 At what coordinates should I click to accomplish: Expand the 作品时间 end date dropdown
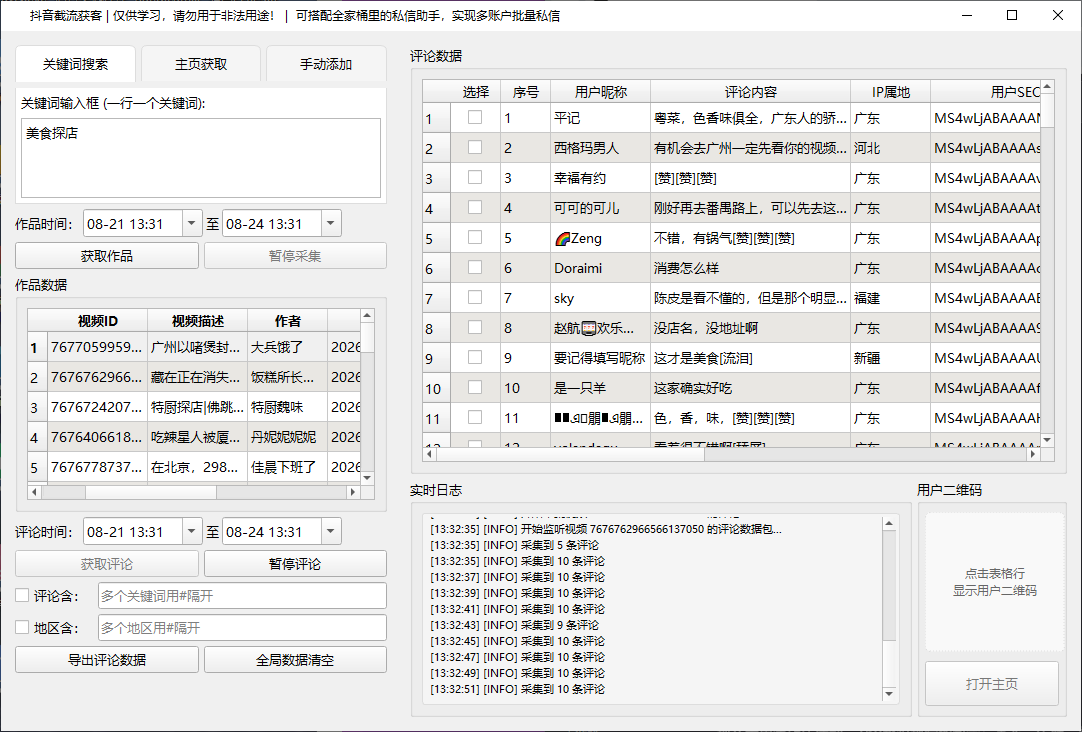[331, 224]
